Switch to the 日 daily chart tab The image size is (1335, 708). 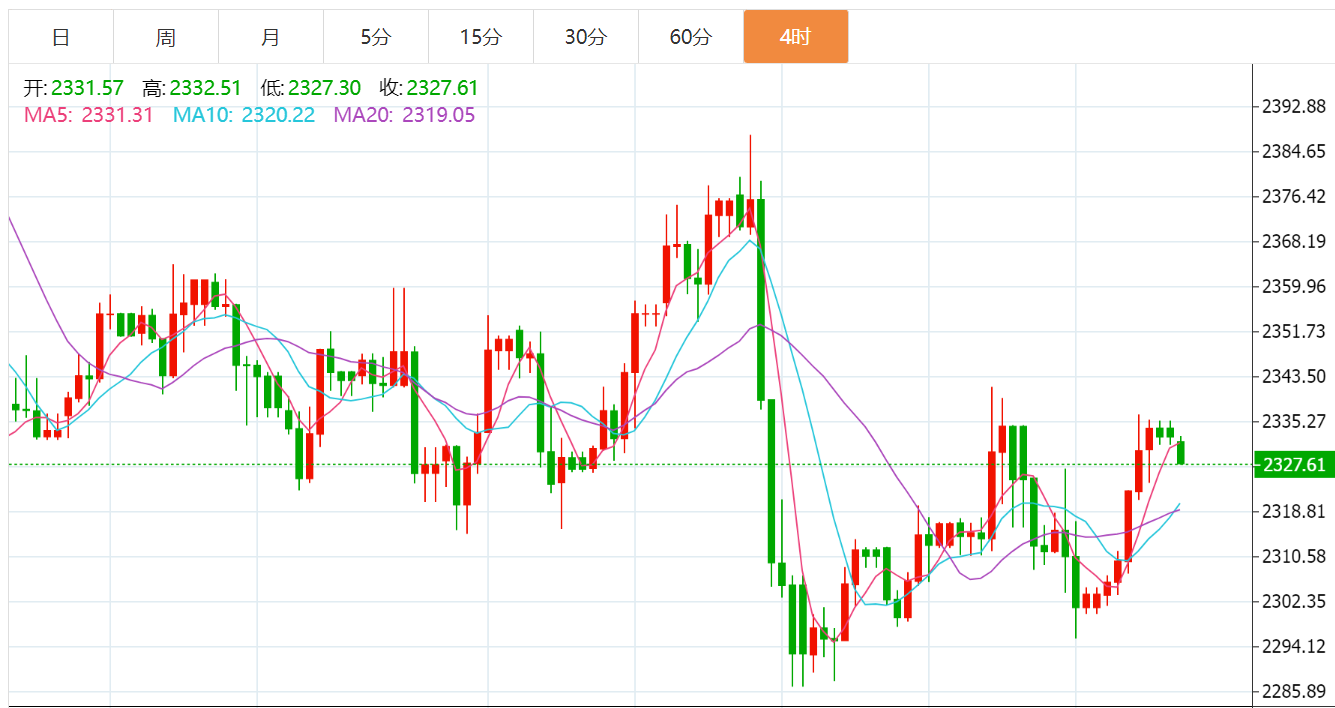coord(61,37)
